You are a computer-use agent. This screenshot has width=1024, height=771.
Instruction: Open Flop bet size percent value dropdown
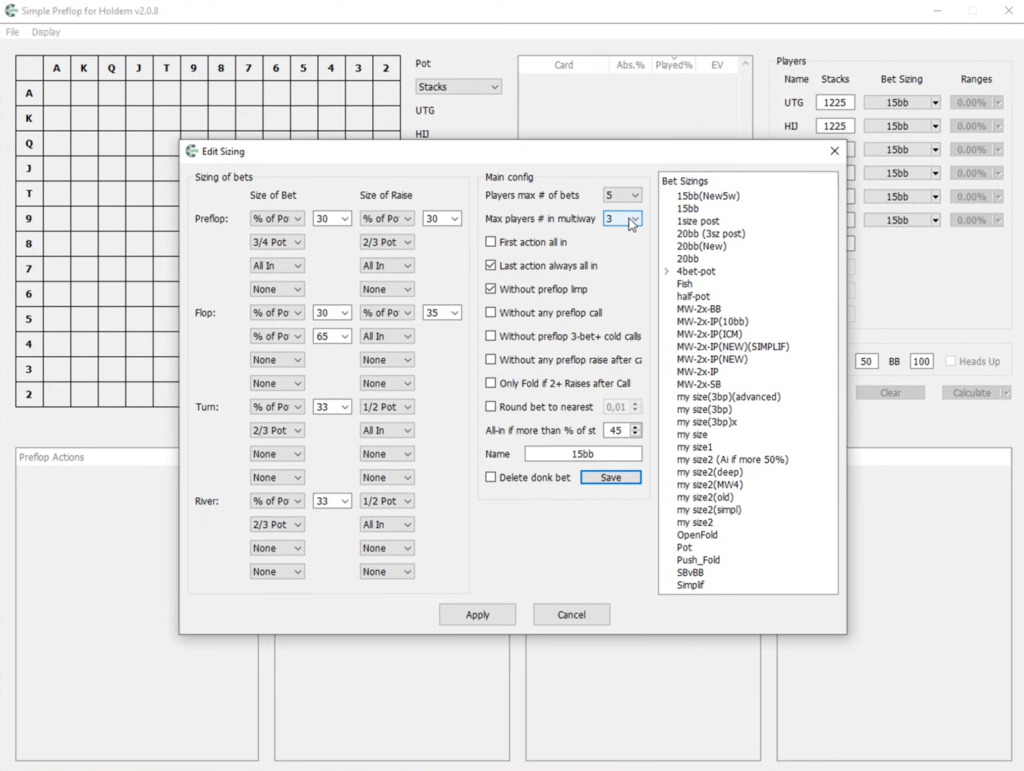332,313
